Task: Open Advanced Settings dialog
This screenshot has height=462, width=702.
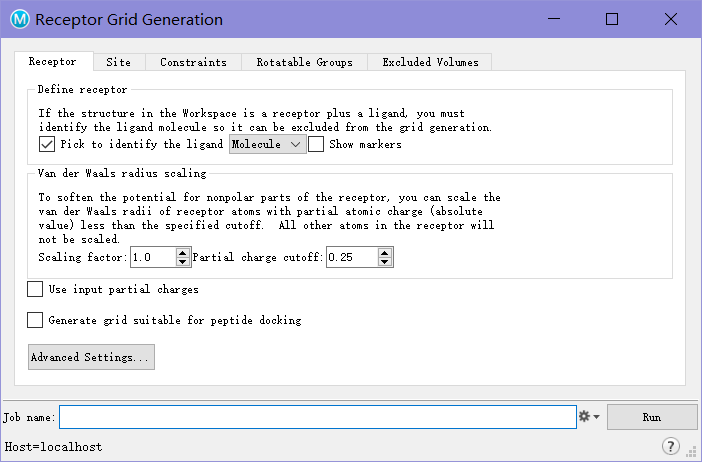Action: (91, 357)
